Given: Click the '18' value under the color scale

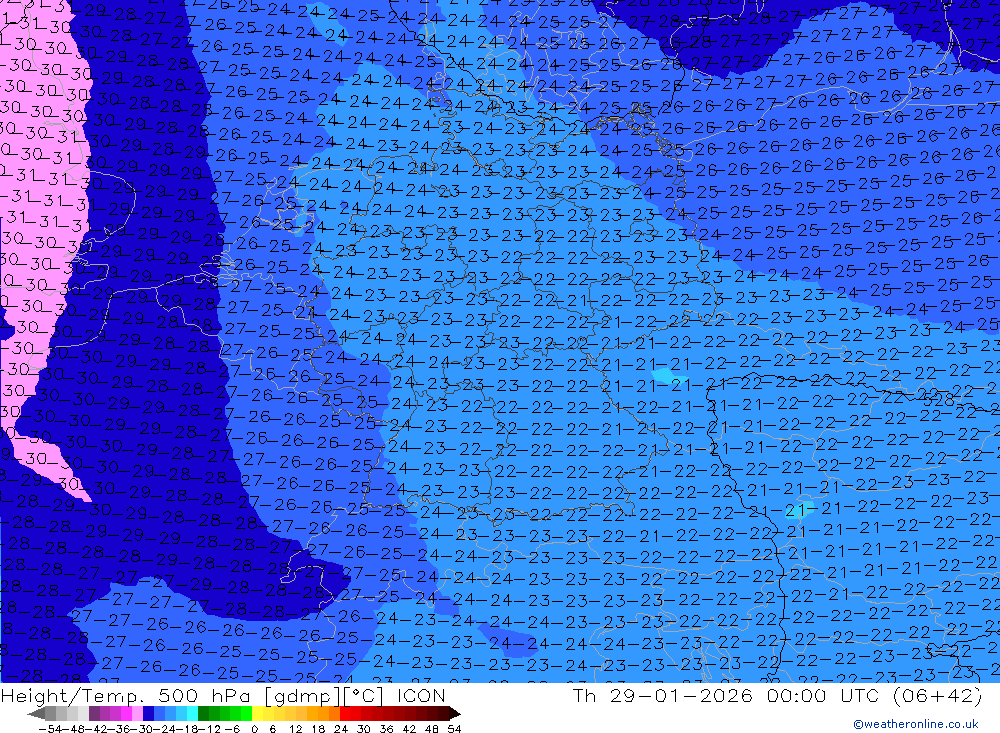Looking at the screenshot, I should point(318,729).
